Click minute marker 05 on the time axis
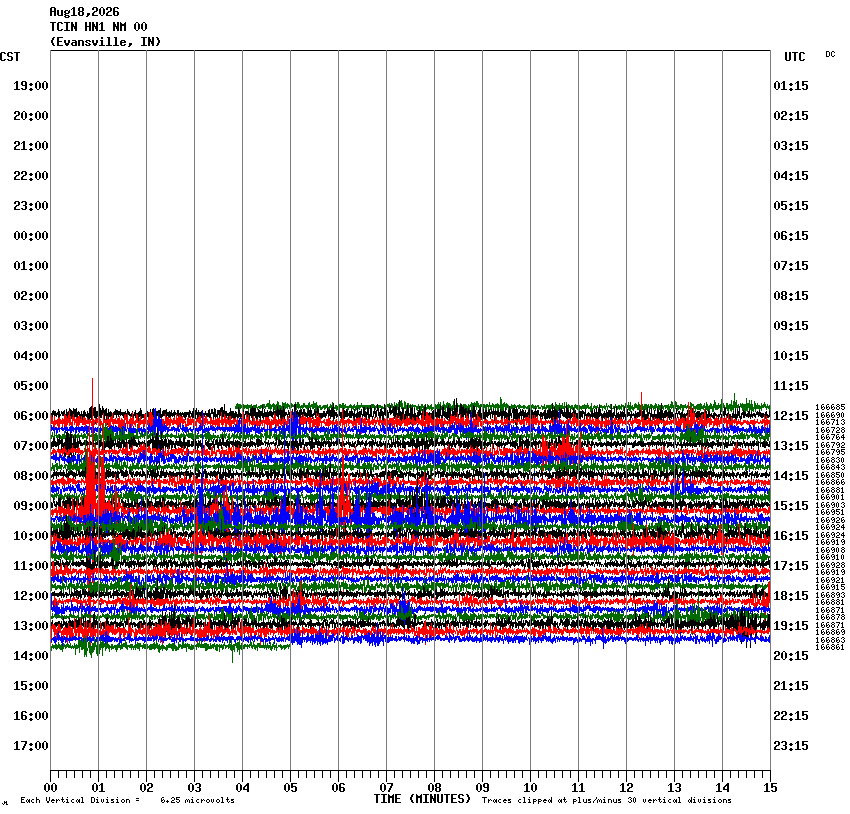850x814 pixels. point(290,788)
